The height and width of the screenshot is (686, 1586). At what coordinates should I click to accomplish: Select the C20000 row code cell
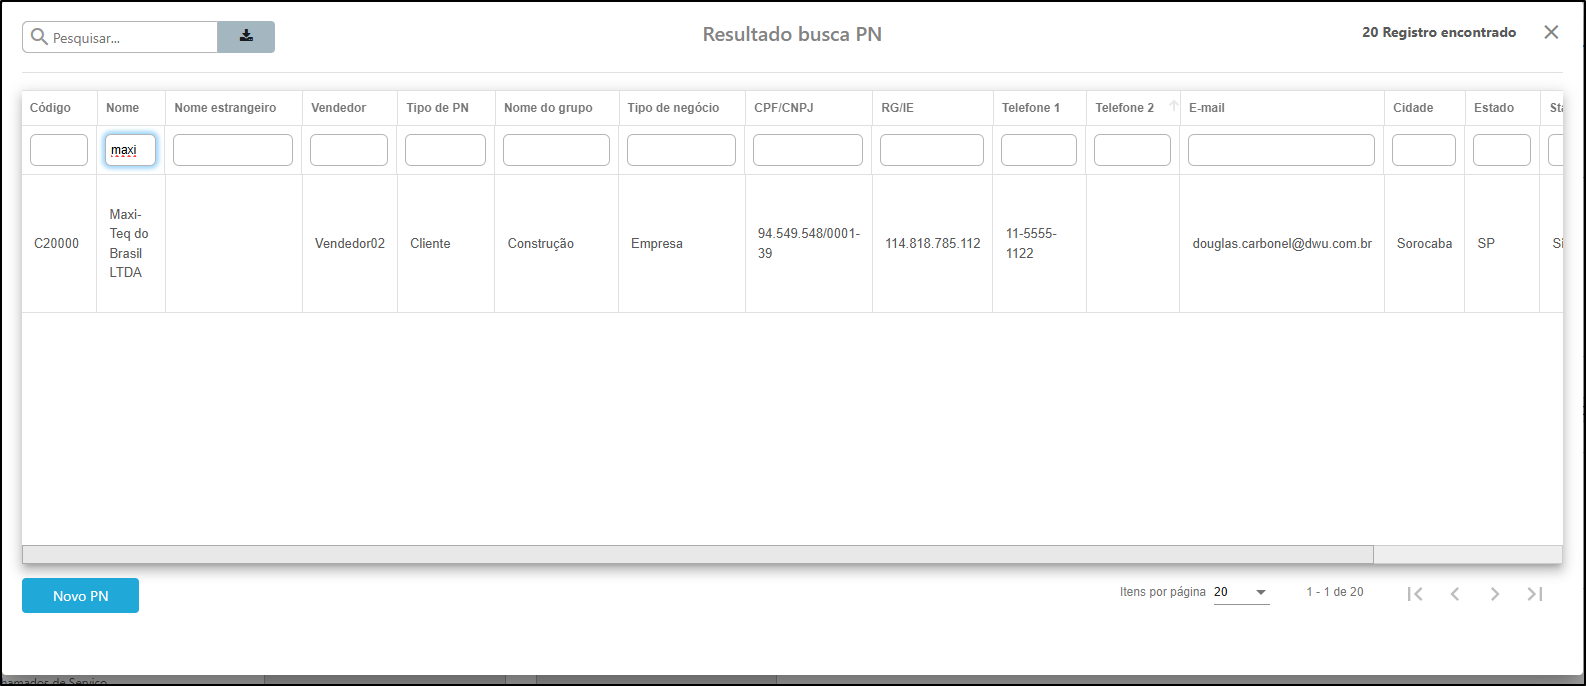pyautogui.click(x=57, y=243)
